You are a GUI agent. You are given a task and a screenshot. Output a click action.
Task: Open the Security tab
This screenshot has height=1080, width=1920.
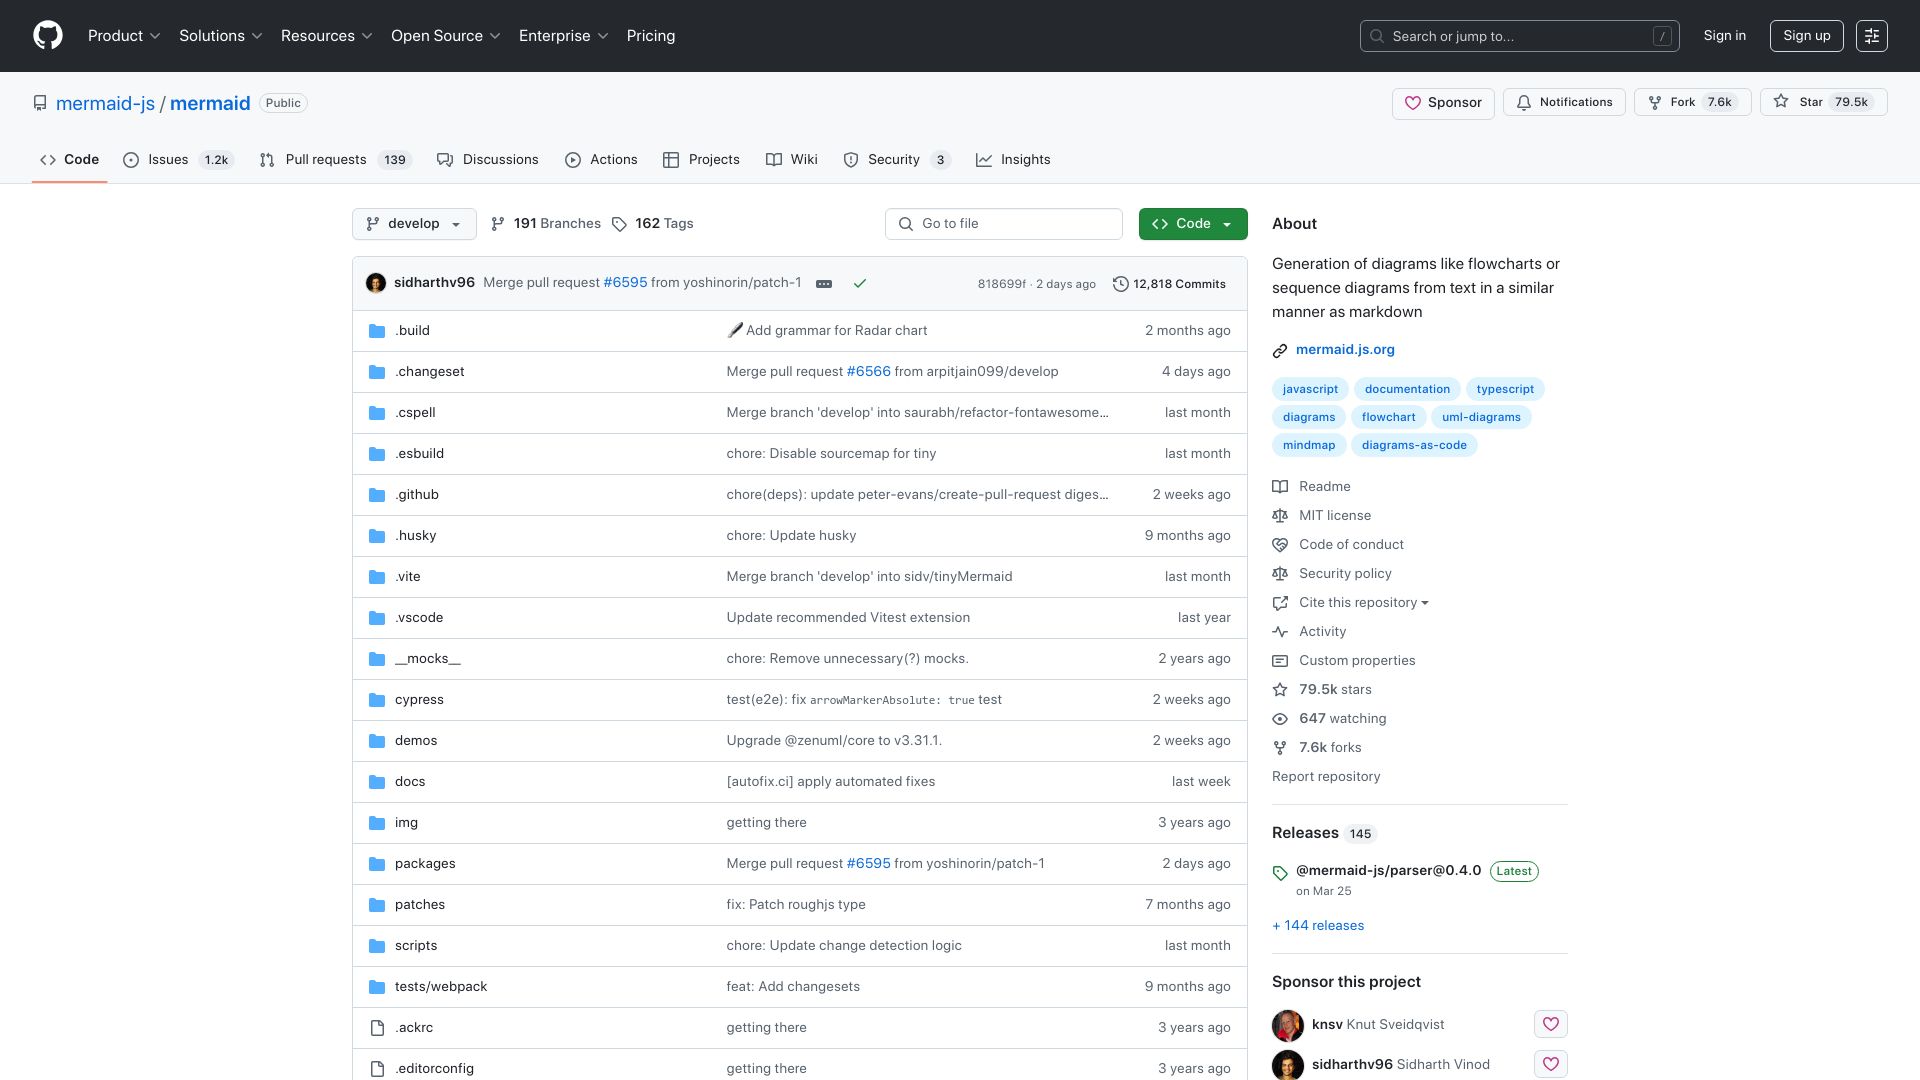(x=896, y=160)
